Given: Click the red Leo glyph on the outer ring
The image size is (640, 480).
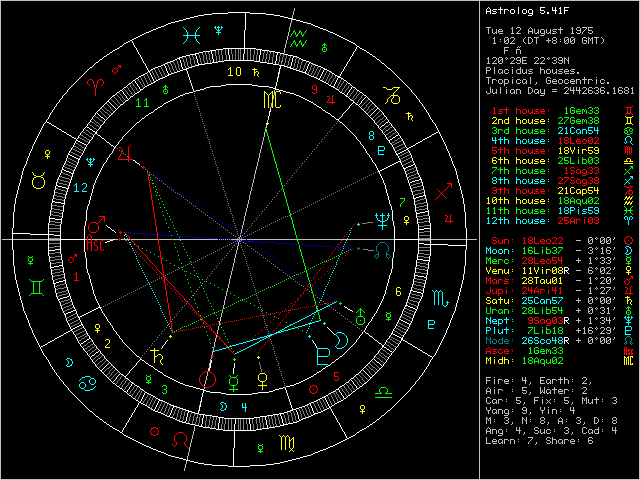Looking at the screenshot, I should coord(180,439).
